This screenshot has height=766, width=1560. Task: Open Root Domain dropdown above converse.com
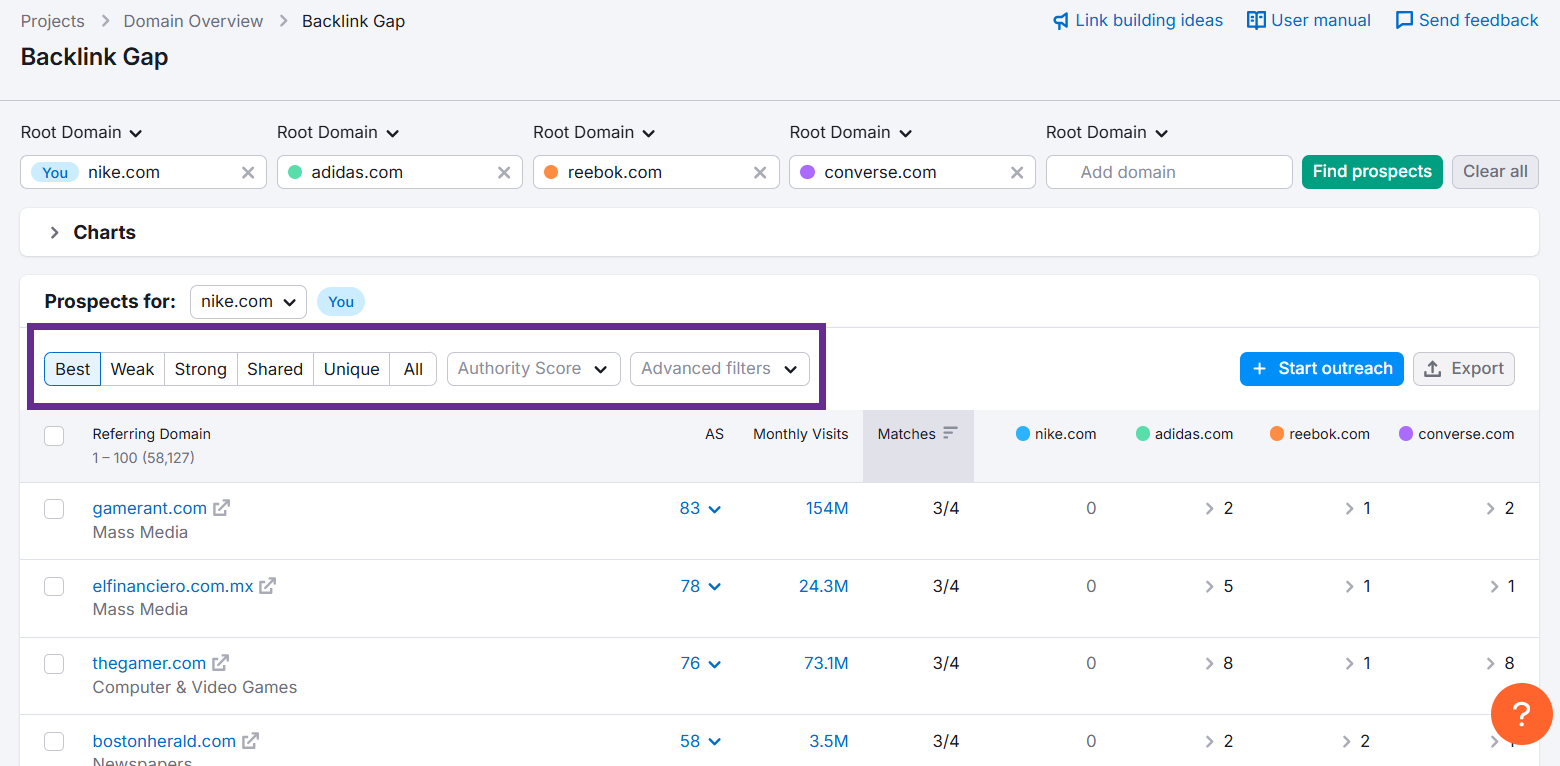(851, 132)
